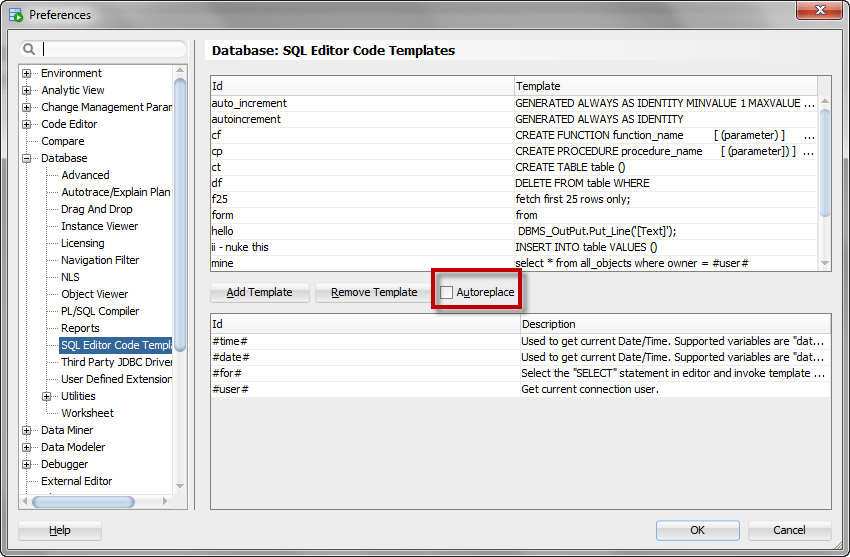Screen dimensions: 850x557
Task: Open Object Viewer preferences
Action: click(x=94, y=294)
